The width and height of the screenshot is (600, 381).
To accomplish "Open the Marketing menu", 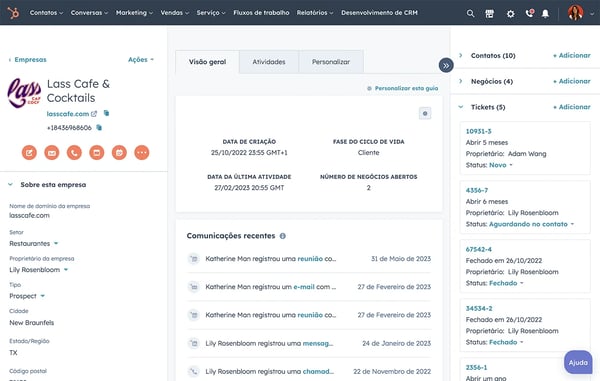I will pos(134,13).
